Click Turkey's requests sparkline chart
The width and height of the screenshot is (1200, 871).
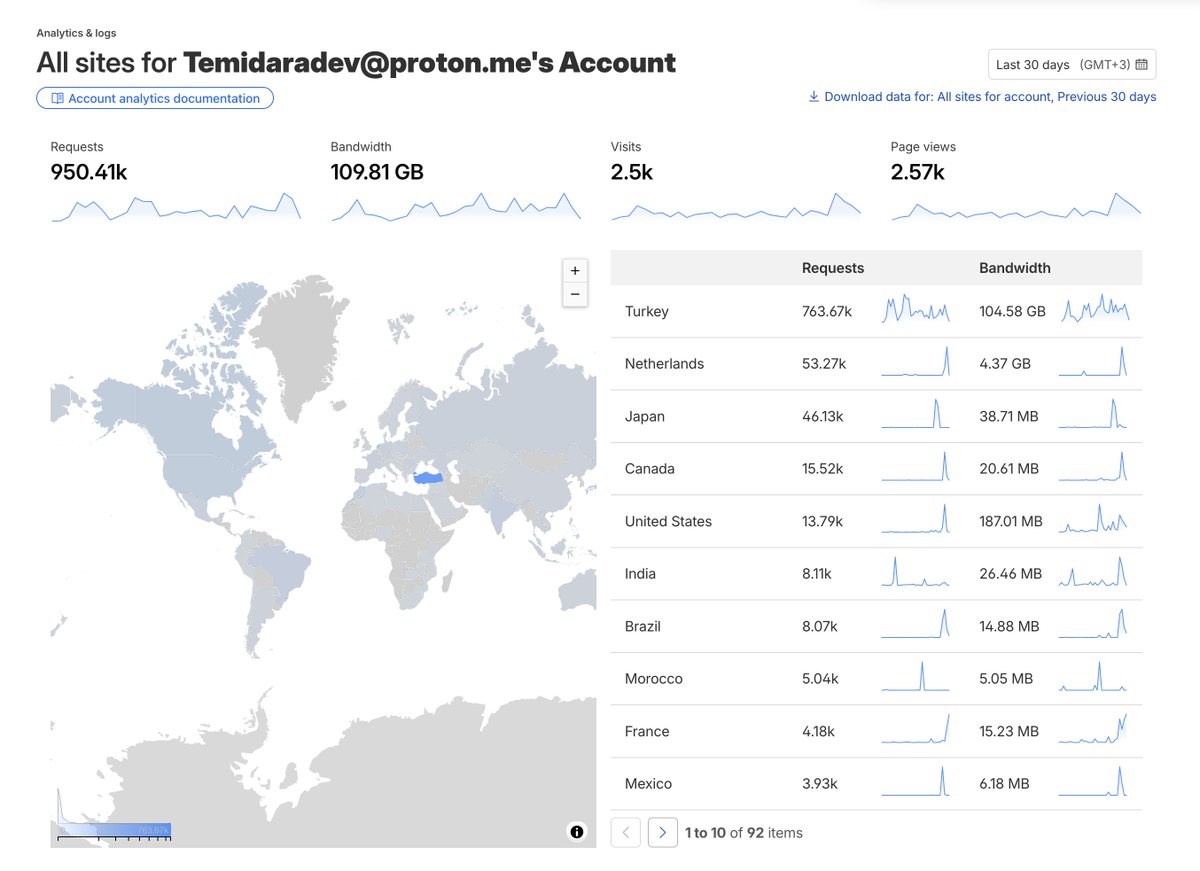pyautogui.click(x=915, y=310)
